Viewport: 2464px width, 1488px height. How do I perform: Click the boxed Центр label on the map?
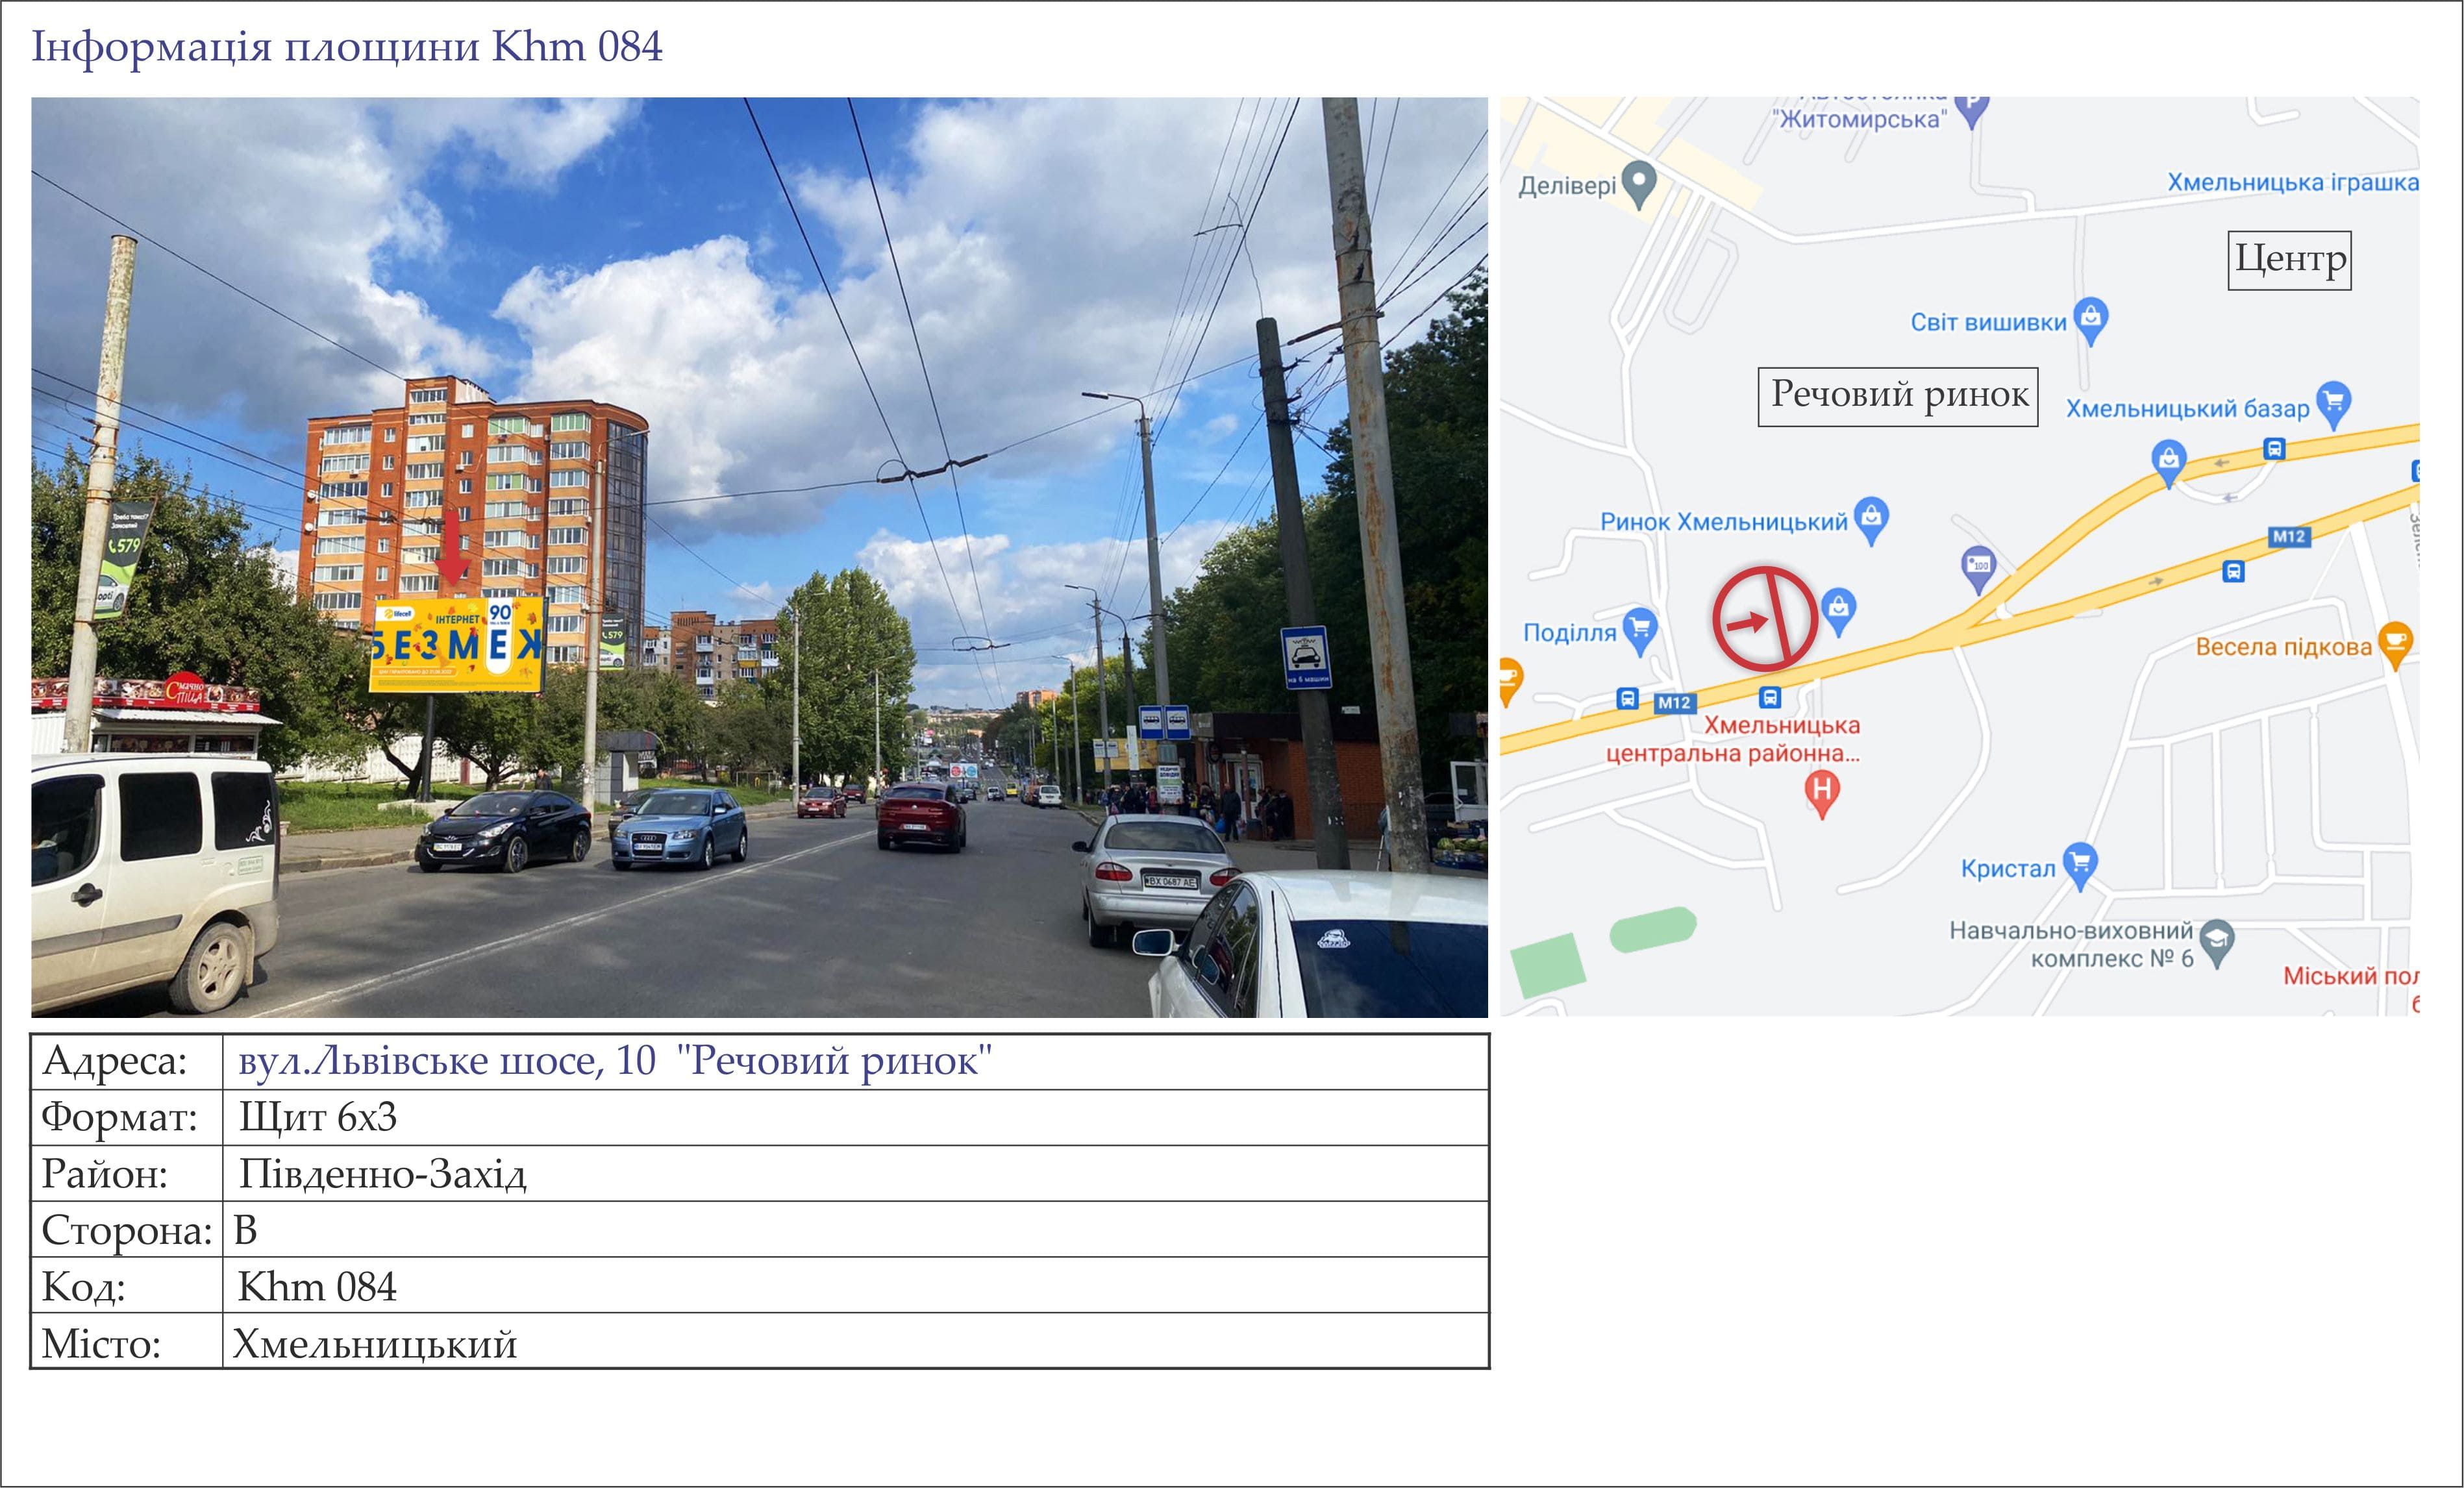[2289, 260]
